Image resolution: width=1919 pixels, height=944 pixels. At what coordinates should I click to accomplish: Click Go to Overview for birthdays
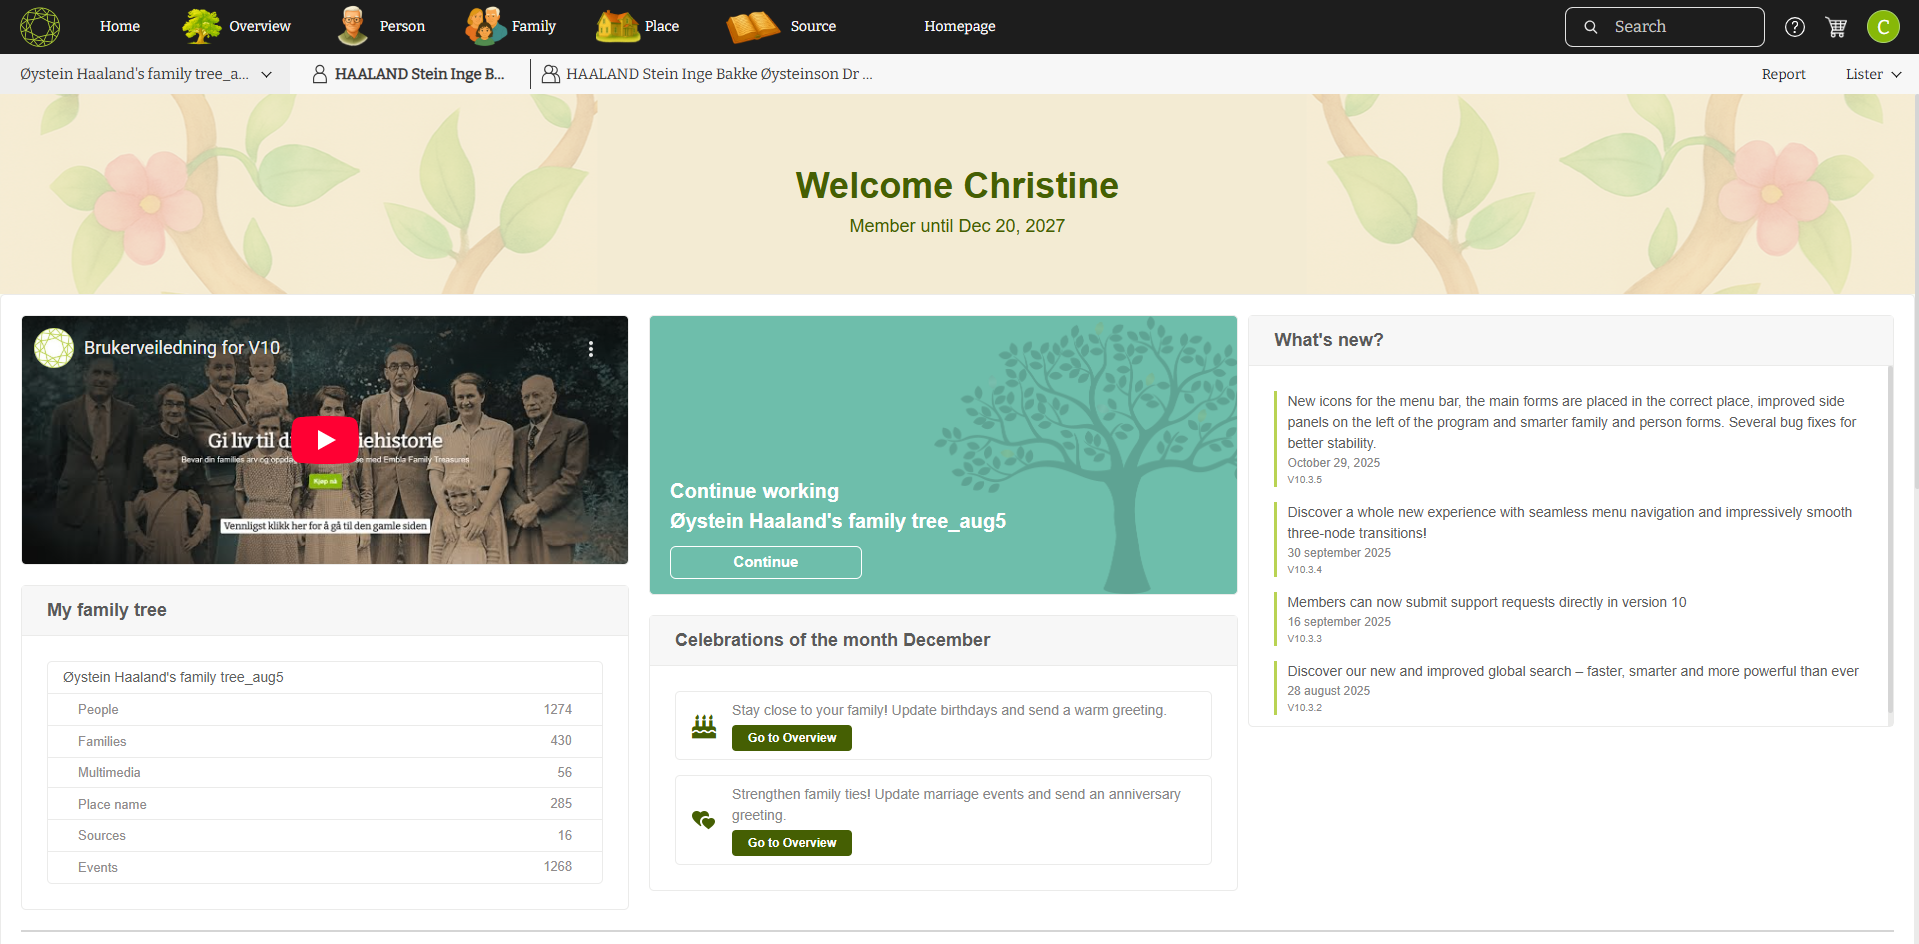(791, 738)
